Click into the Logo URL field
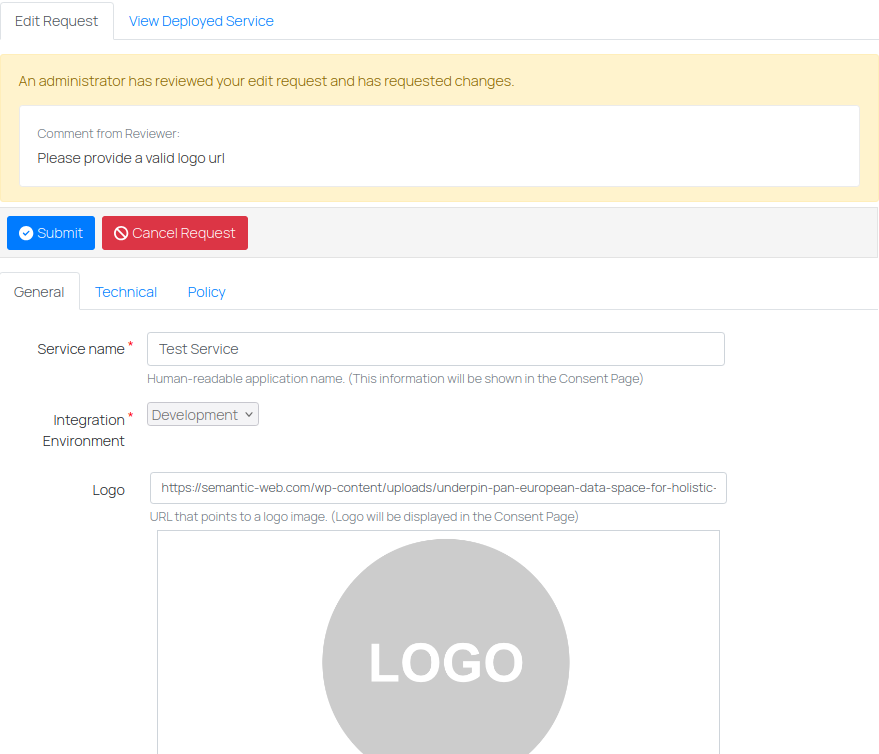This screenshot has width=879, height=754. click(438, 488)
